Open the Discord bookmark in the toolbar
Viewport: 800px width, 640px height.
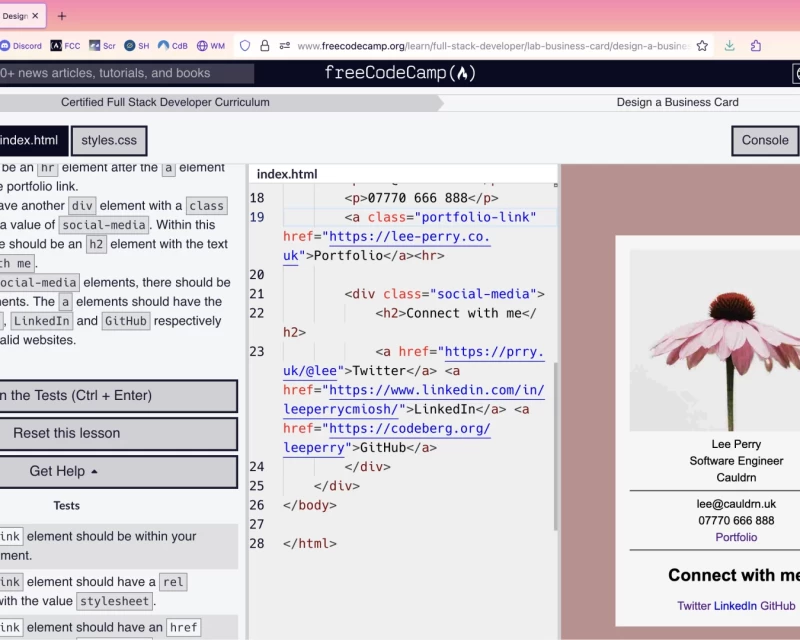click(20, 45)
